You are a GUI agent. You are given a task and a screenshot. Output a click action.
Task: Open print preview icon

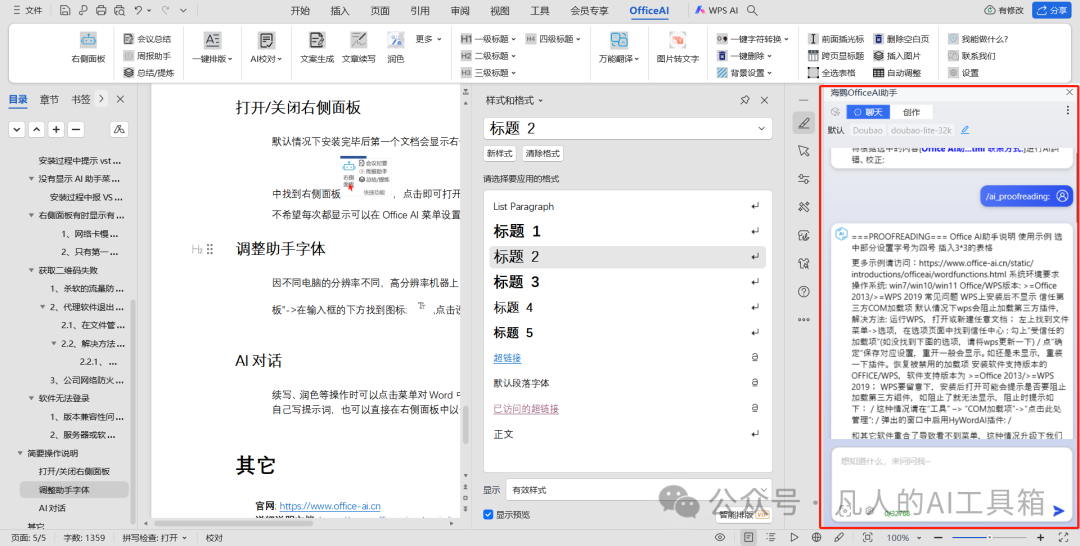point(120,10)
